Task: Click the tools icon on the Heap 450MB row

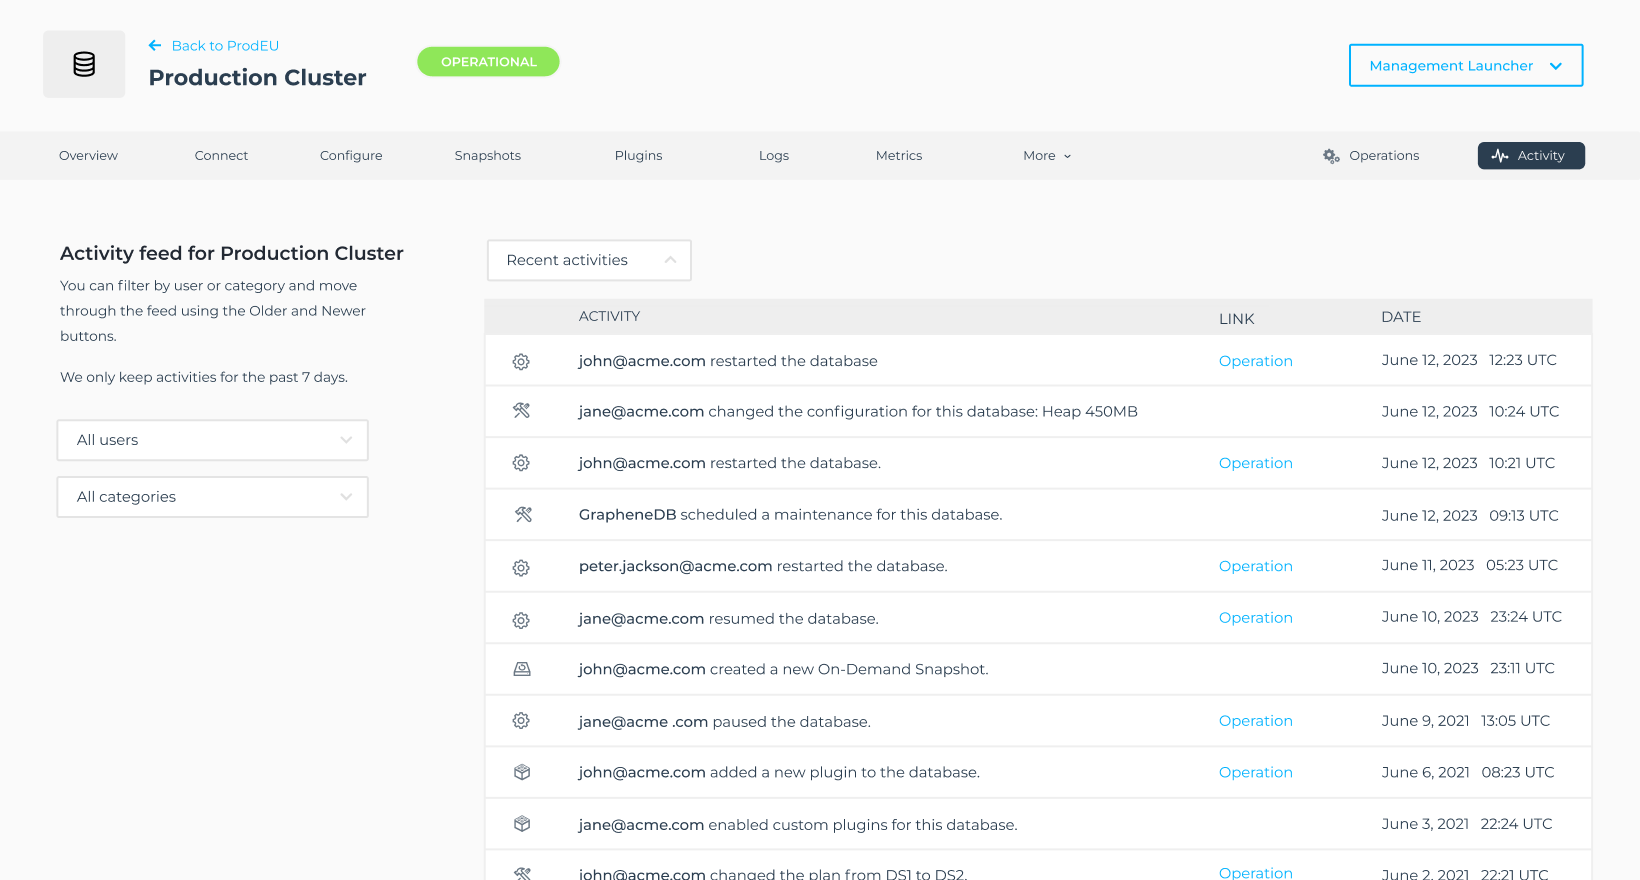Action: [521, 411]
